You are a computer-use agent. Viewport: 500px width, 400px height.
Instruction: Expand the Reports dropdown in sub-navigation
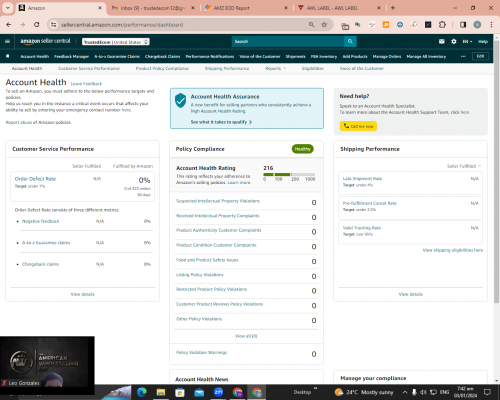point(276,68)
